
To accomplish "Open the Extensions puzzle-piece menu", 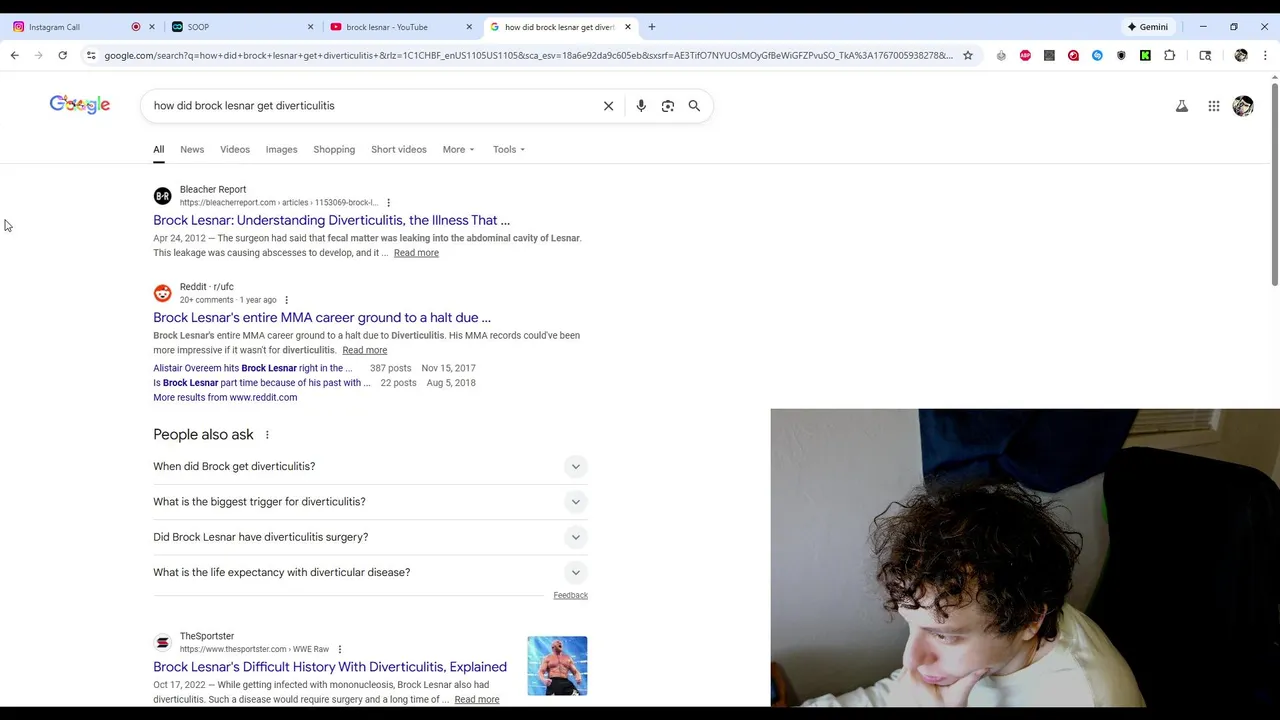I will point(1170,55).
